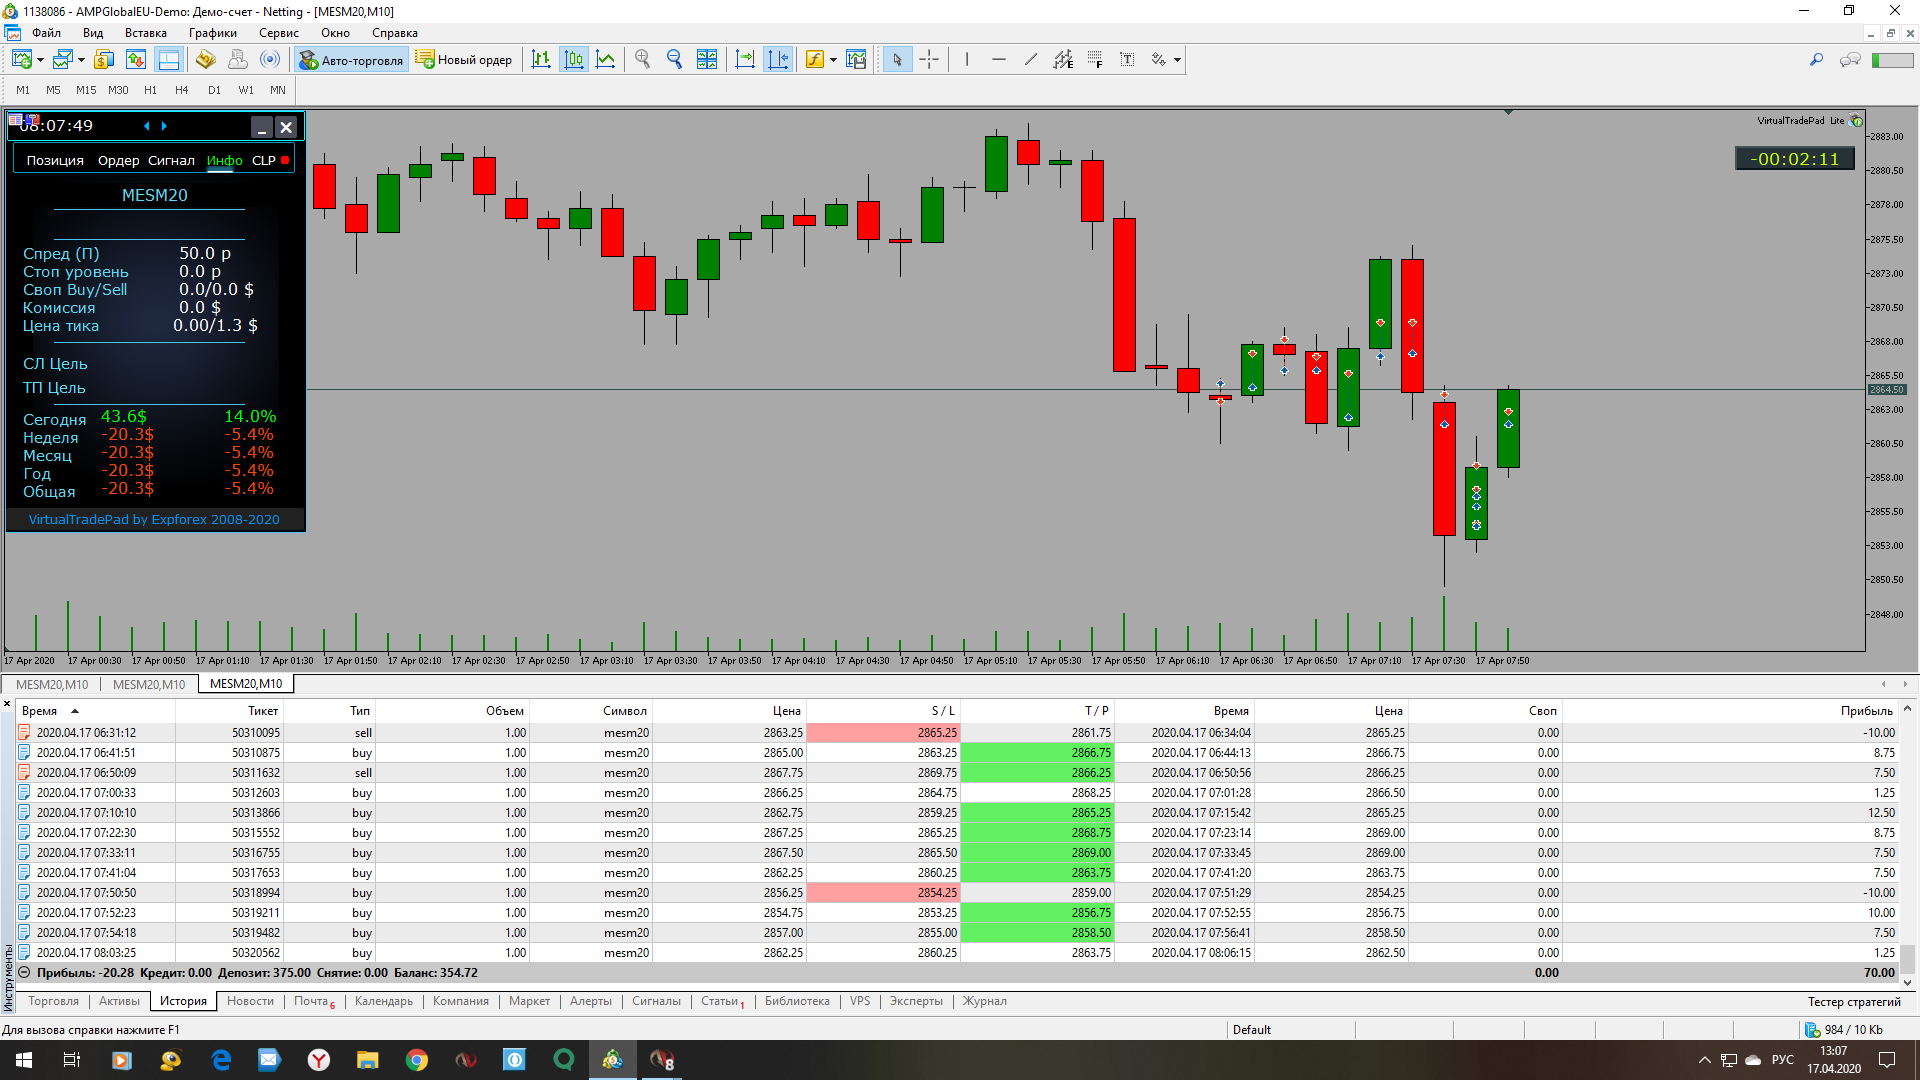Select the candlestick chart type icon
Viewport: 1920px width, 1080px height.
(x=573, y=60)
